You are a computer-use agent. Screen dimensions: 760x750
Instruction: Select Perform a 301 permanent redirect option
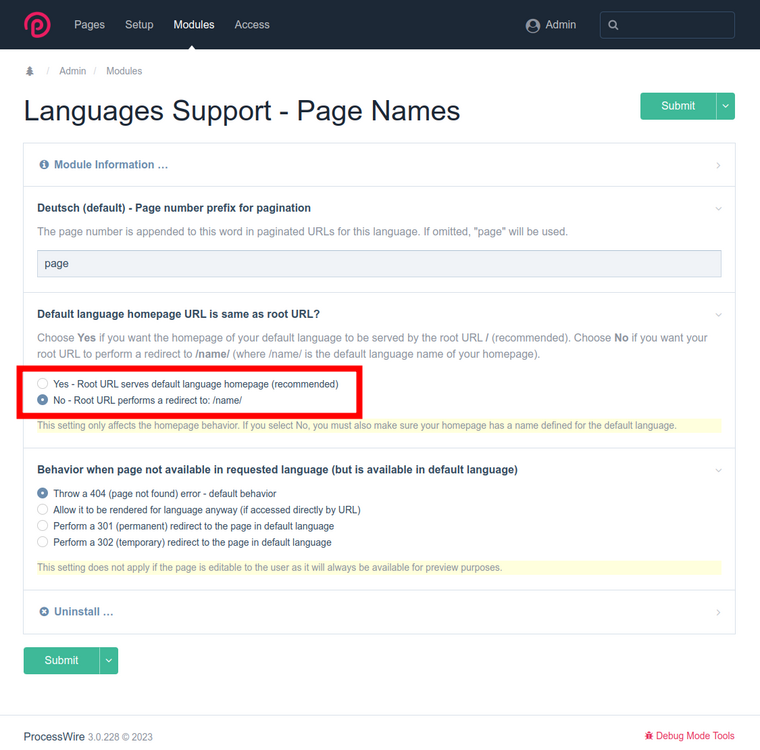pyautogui.click(x=43, y=526)
